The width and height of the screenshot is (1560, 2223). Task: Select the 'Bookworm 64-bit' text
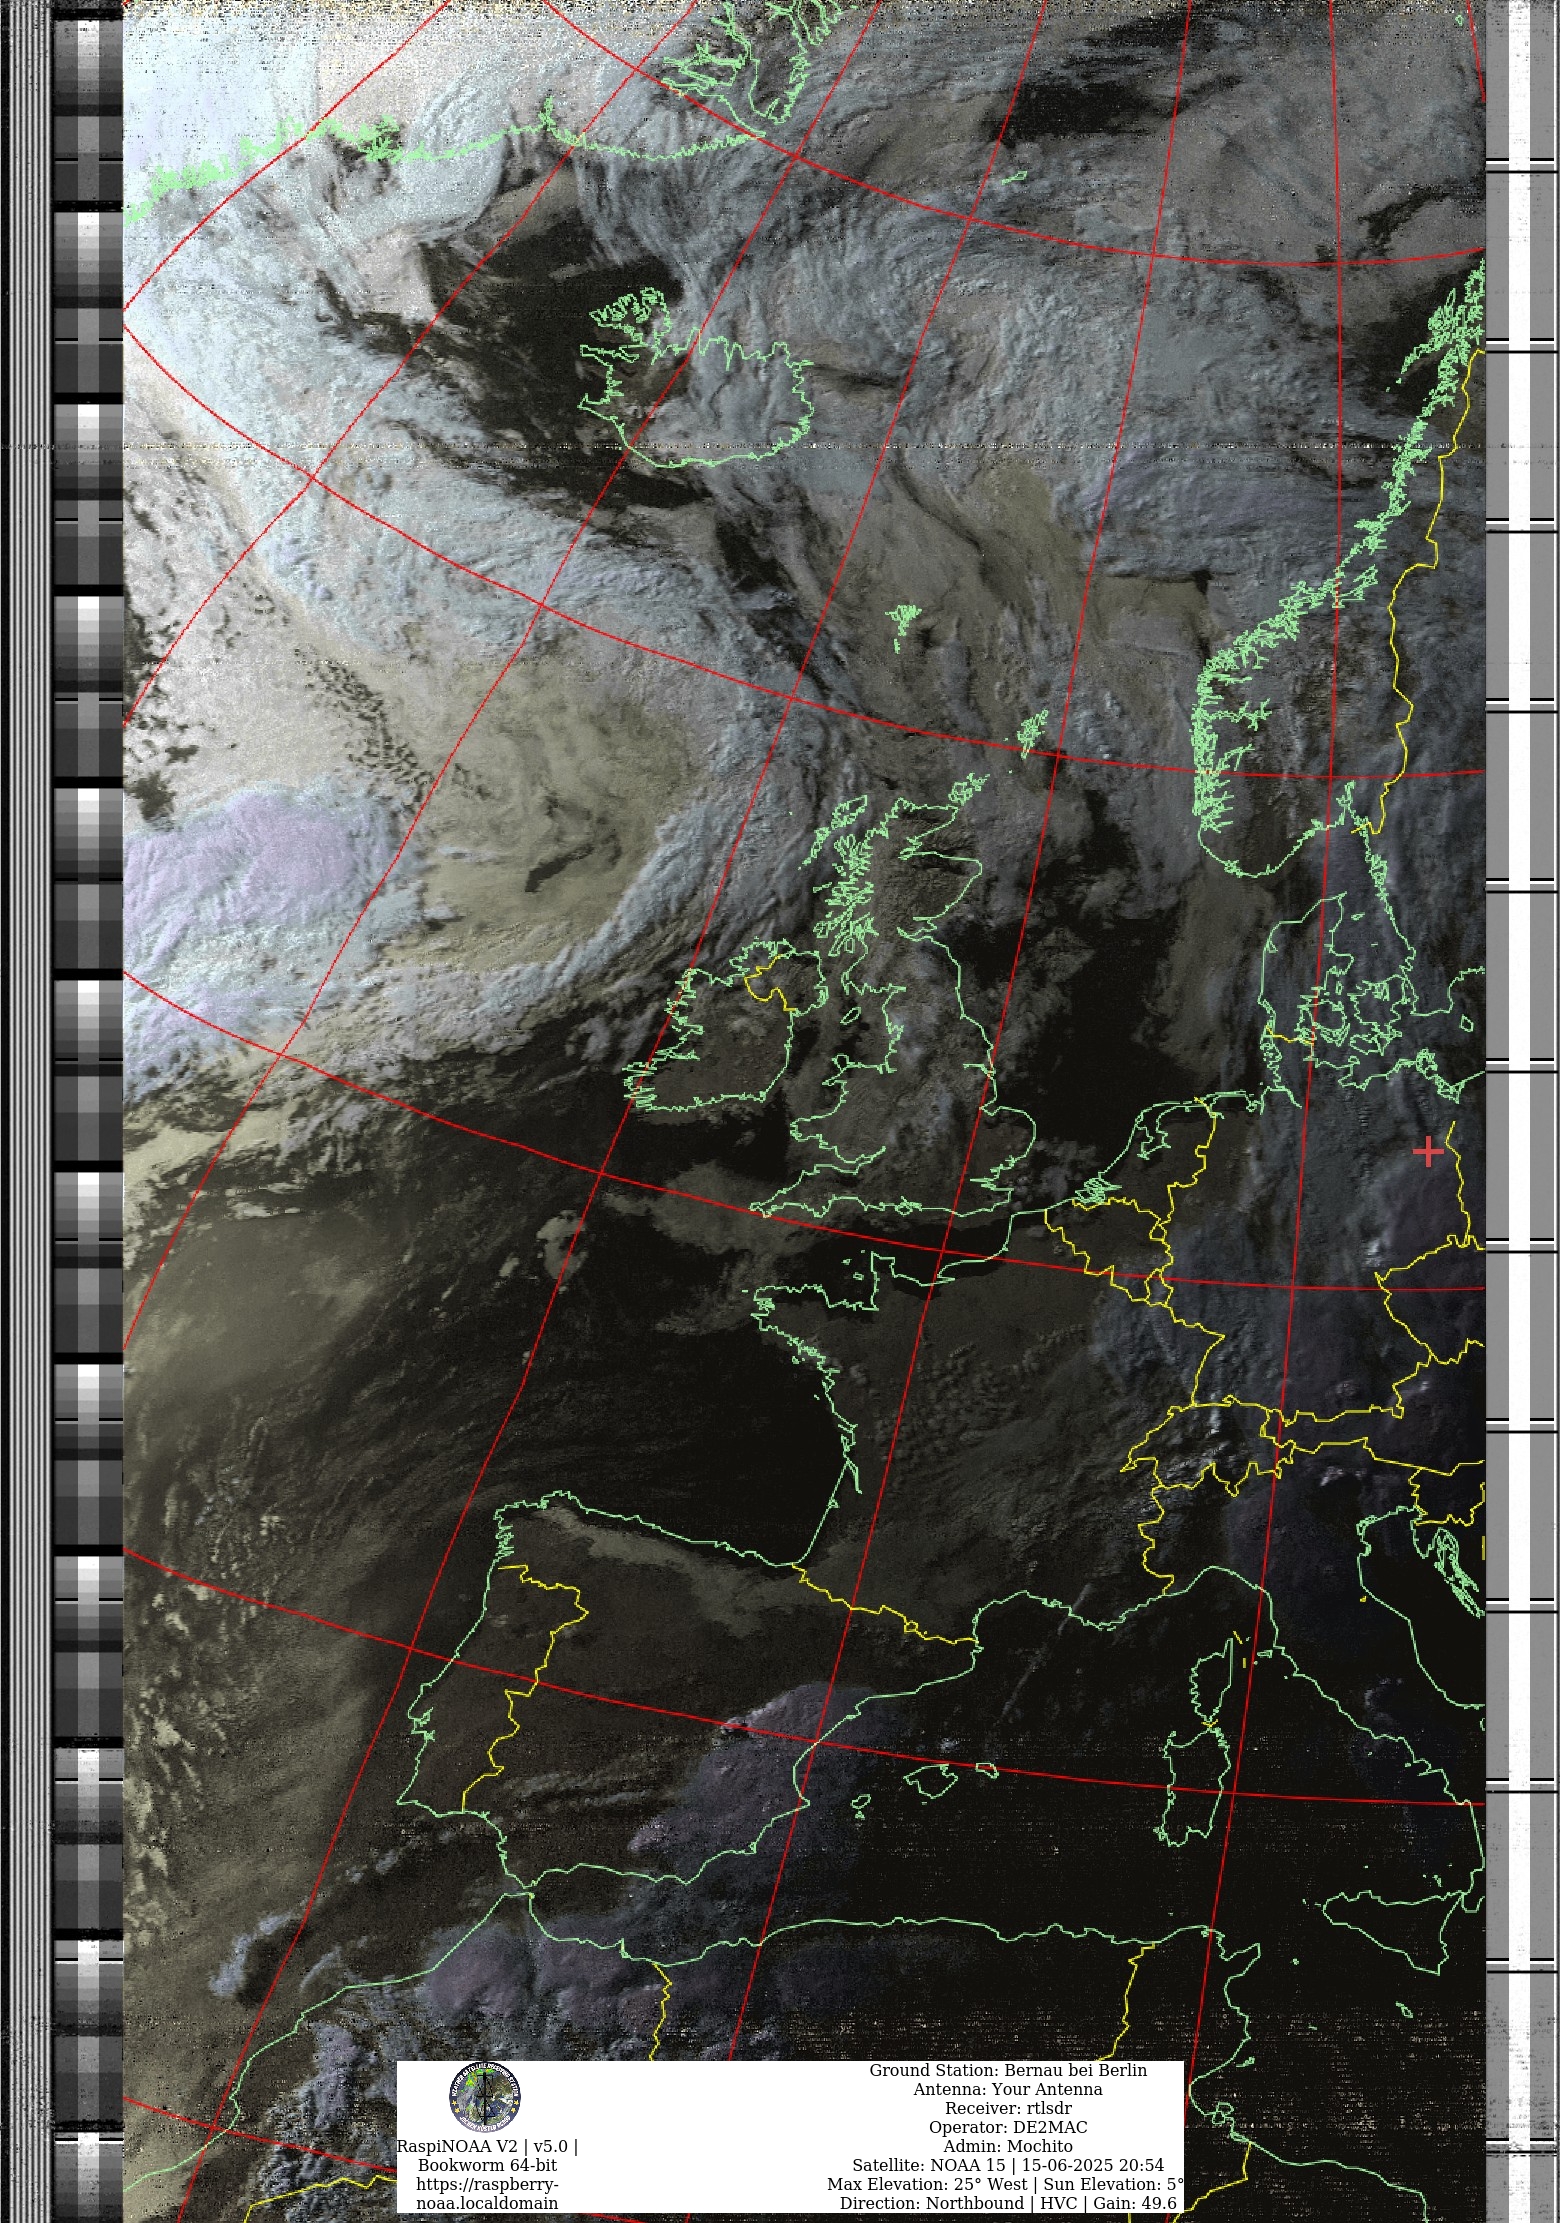tap(487, 2165)
